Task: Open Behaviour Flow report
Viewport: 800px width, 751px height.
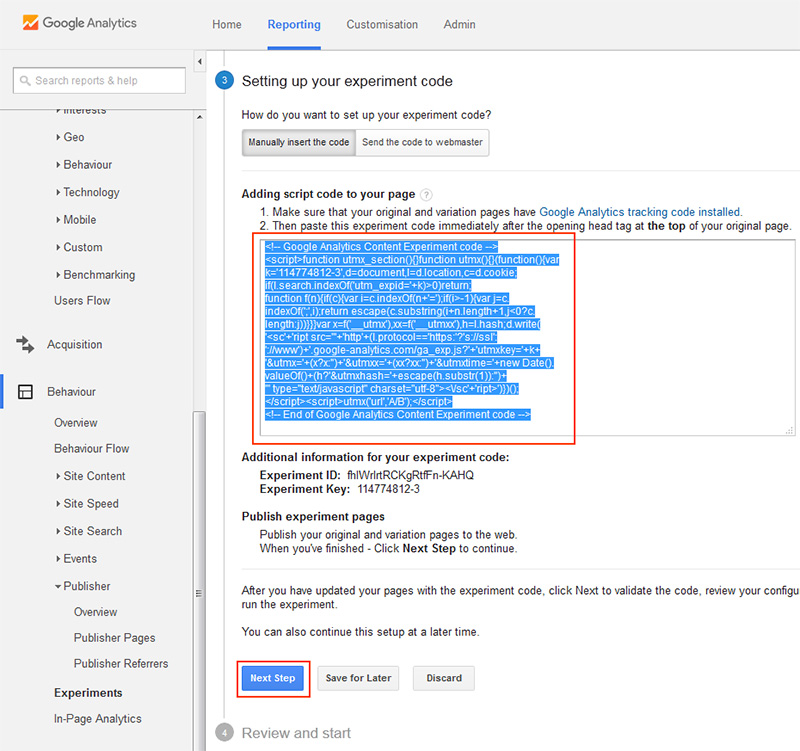Action: [92, 448]
